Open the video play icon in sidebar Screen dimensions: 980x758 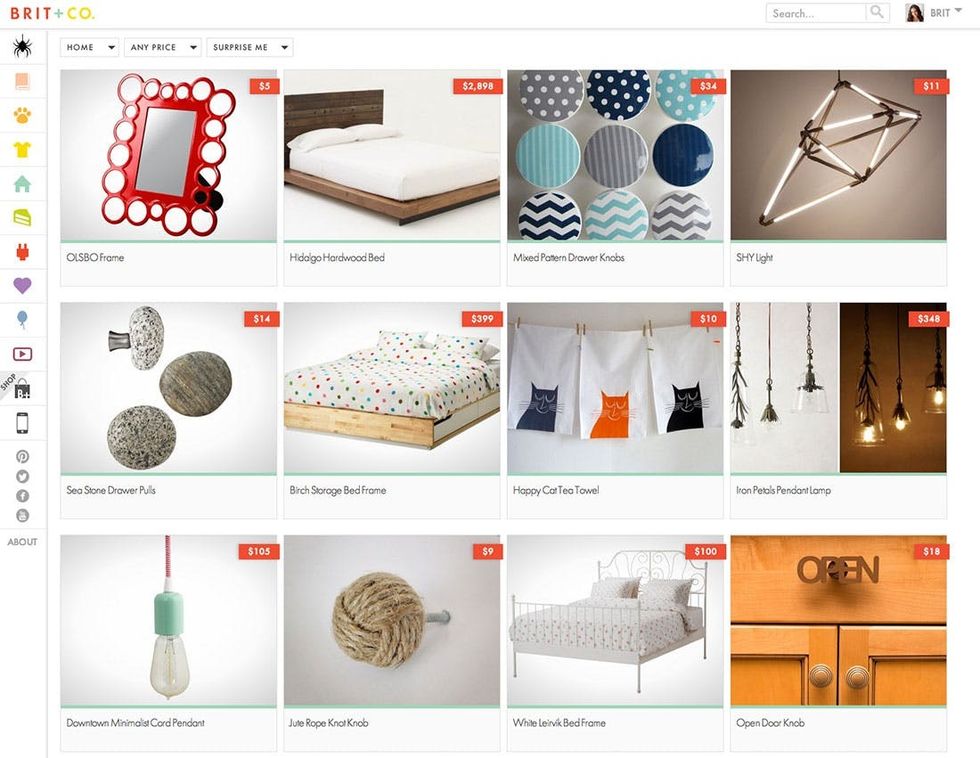(22, 354)
